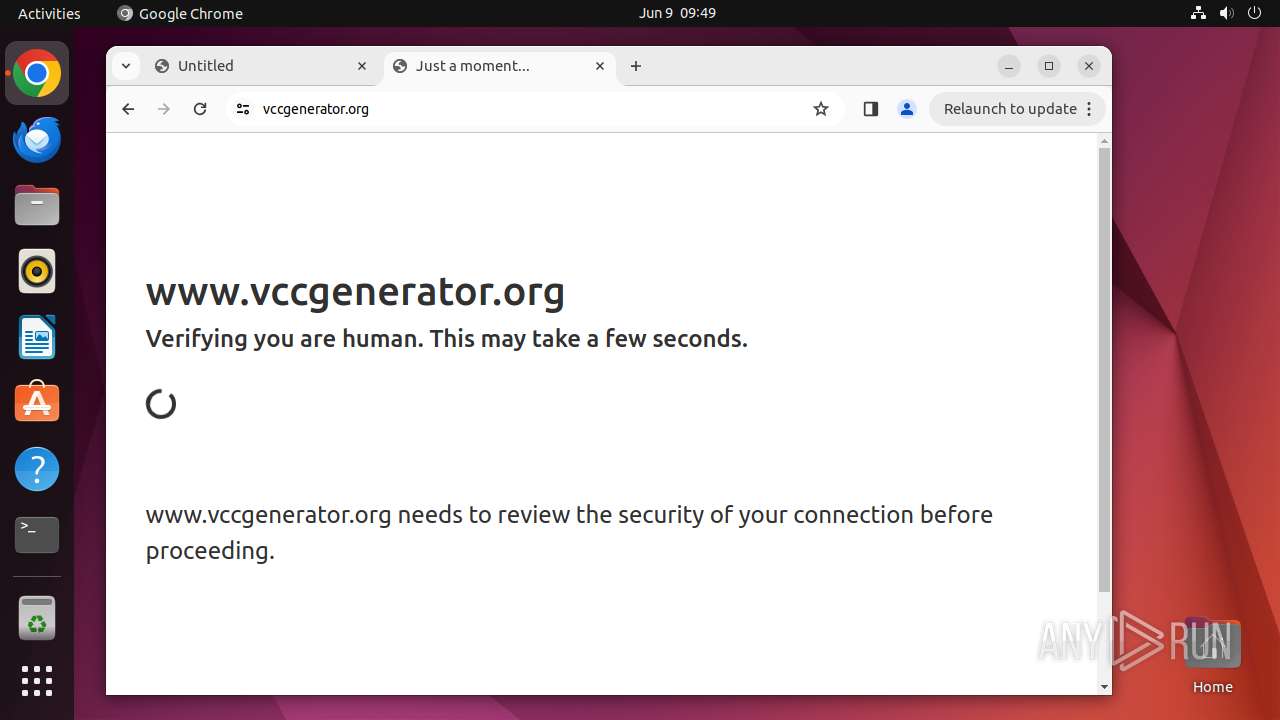Open the Files manager in dock

pyautogui.click(x=37, y=206)
